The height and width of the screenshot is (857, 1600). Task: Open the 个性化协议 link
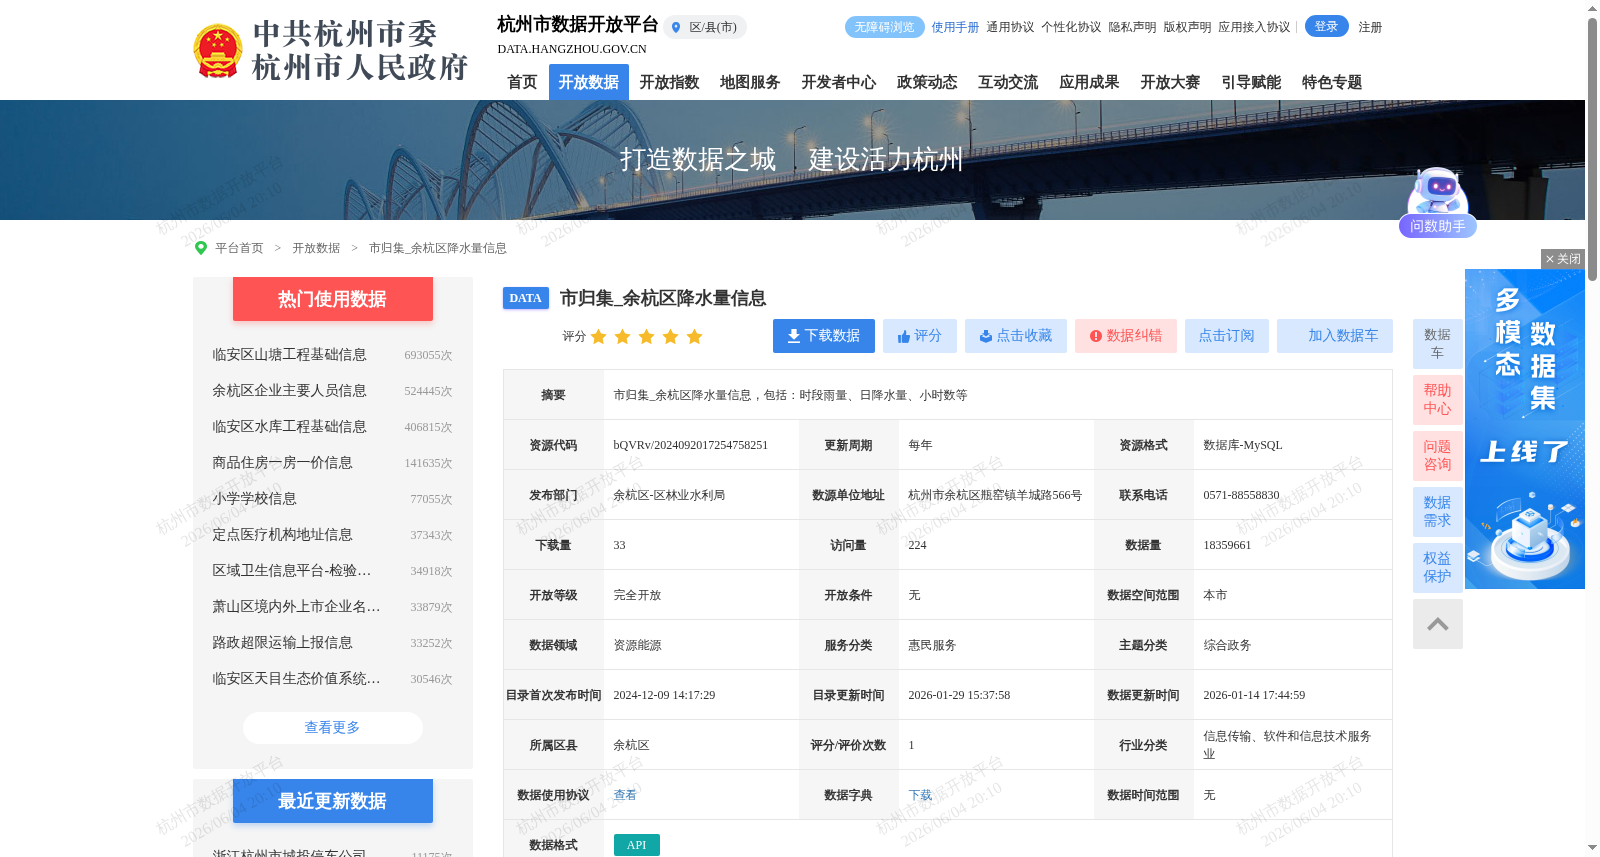(1071, 27)
